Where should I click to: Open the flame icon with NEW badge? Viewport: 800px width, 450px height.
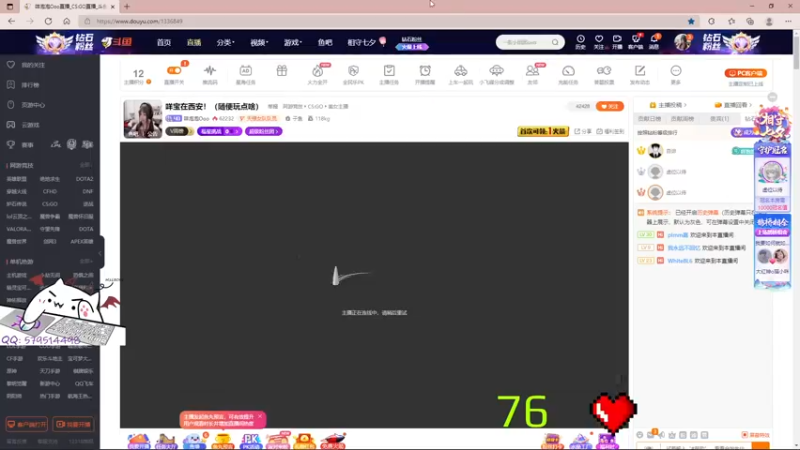[x=317, y=70]
